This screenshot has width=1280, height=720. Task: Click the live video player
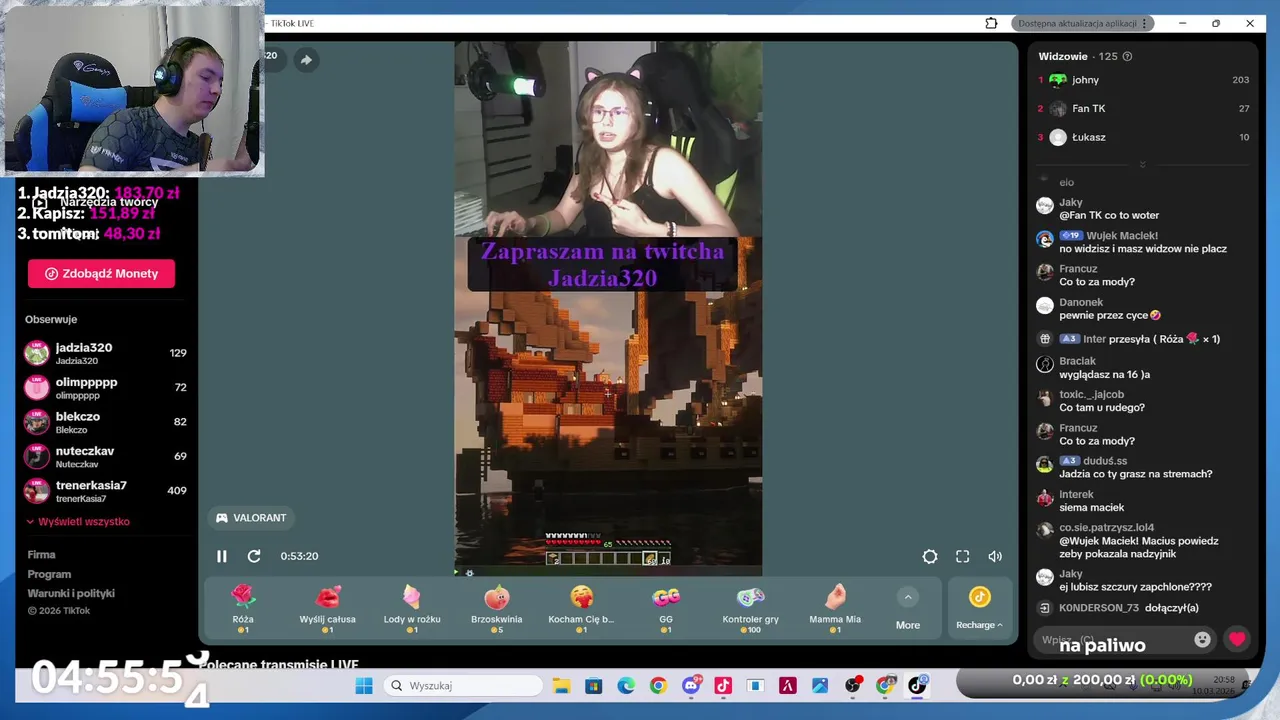608,308
